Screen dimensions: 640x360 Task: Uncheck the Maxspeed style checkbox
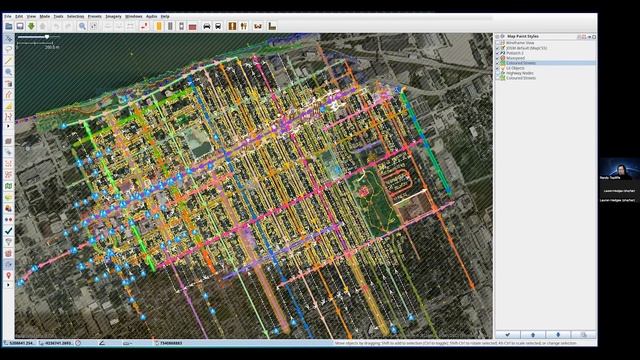(x=498, y=58)
